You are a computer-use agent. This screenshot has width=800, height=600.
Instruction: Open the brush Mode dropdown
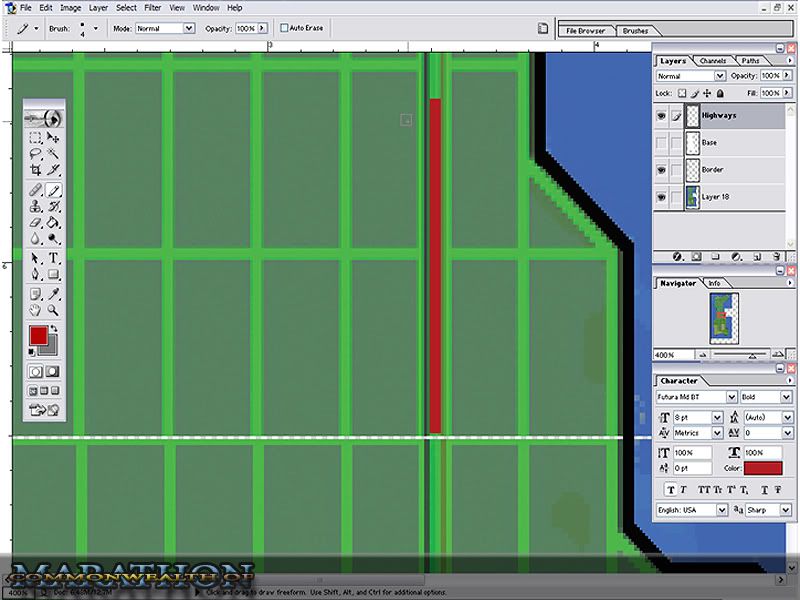164,28
